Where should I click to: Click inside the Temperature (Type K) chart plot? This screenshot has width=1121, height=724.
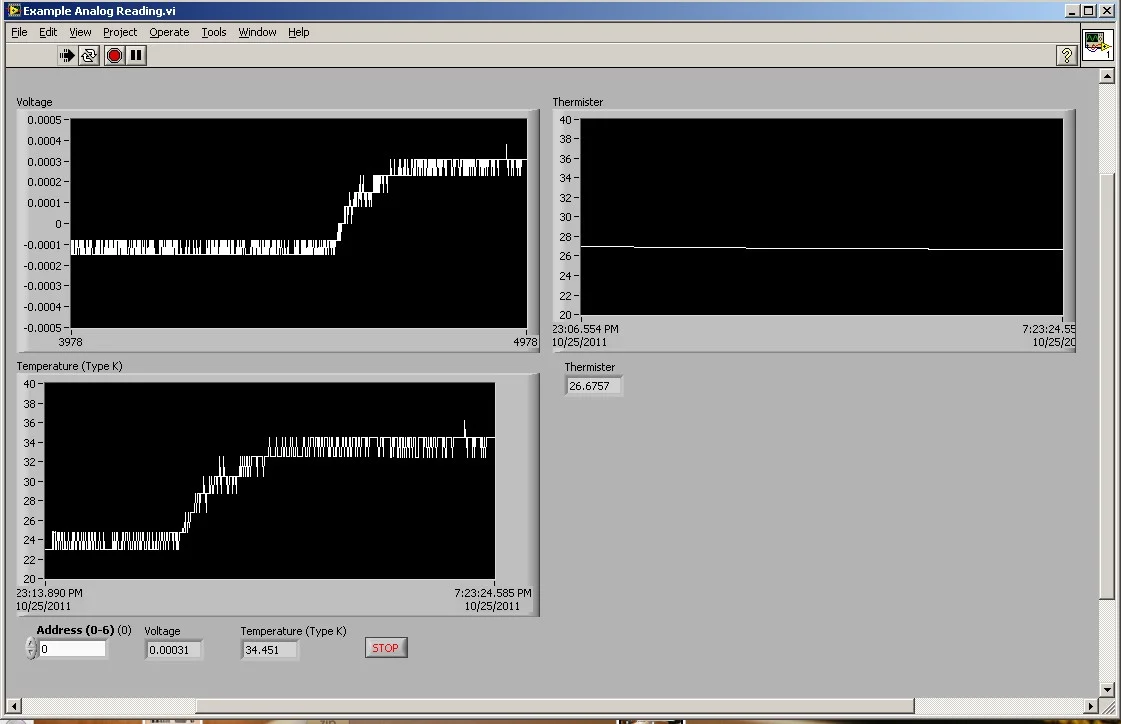pos(270,480)
